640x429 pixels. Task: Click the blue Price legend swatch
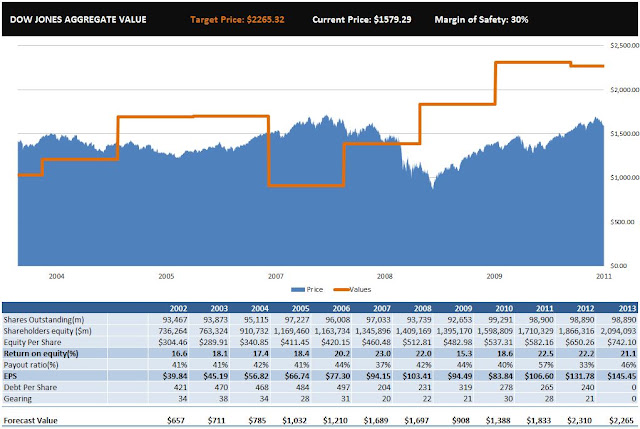[x=298, y=289]
